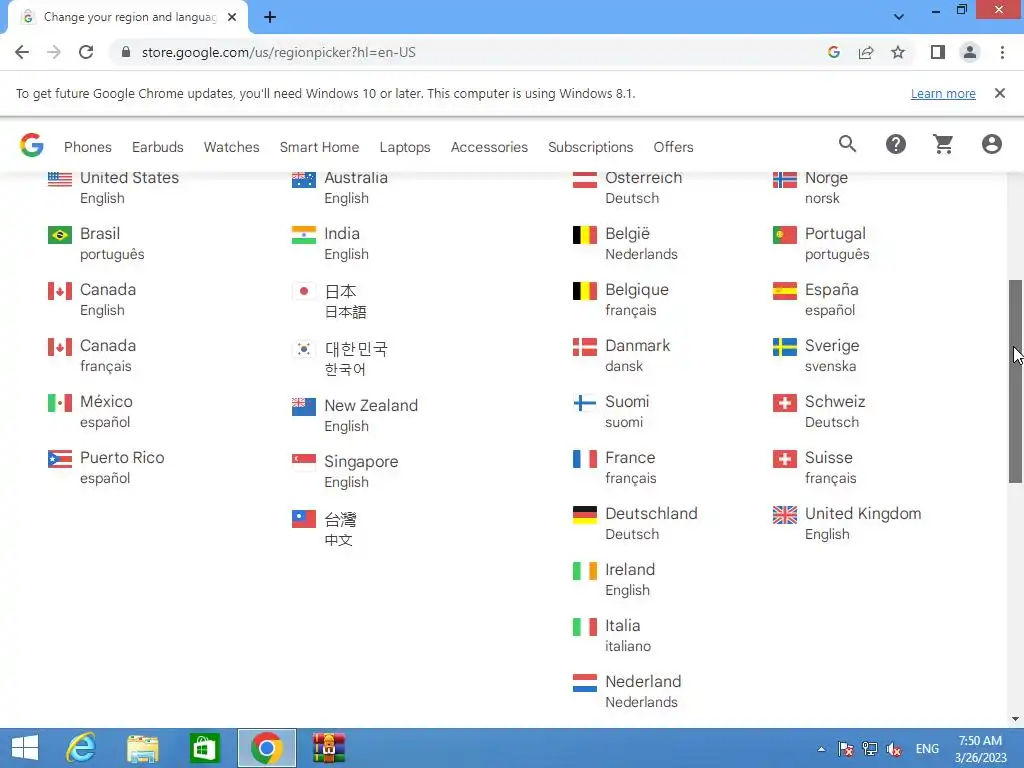Click the network tray icon
Screen dimensions: 1024x768
tap(869, 749)
